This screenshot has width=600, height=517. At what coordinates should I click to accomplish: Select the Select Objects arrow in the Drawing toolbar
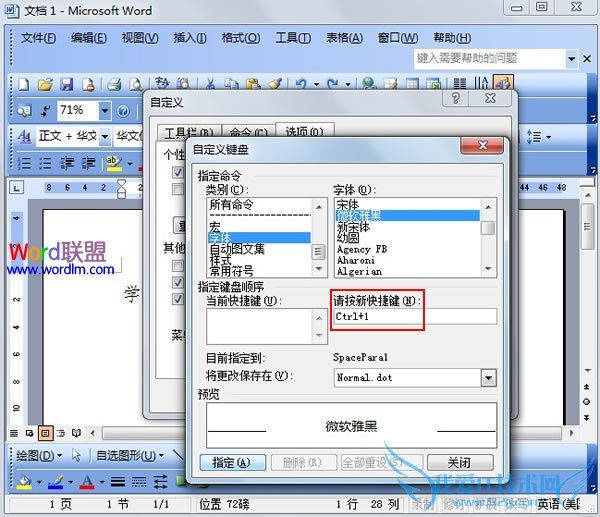pyautogui.click(x=76, y=455)
